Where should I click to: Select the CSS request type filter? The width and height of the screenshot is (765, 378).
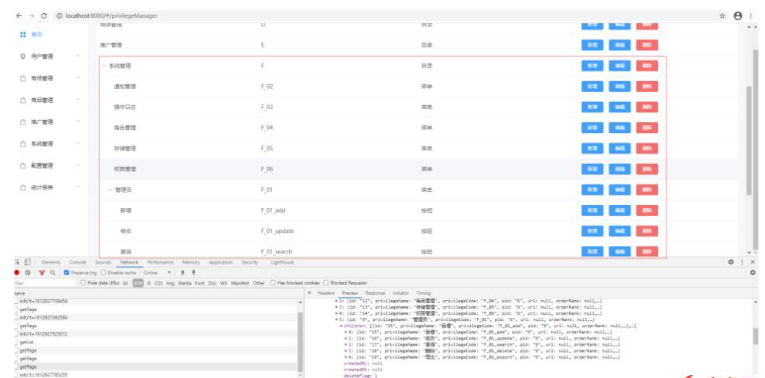pyautogui.click(x=158, y=283)
